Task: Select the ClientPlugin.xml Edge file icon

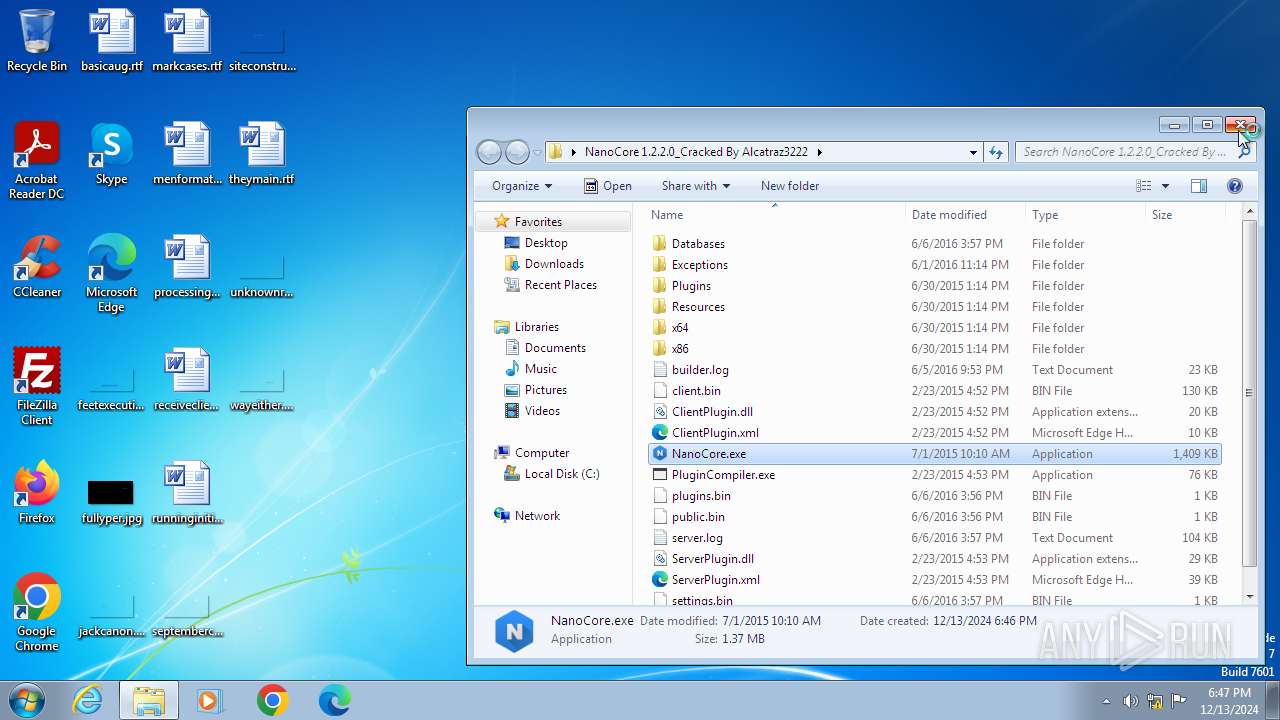Action: pyautogui.click(x=659, y=433)
